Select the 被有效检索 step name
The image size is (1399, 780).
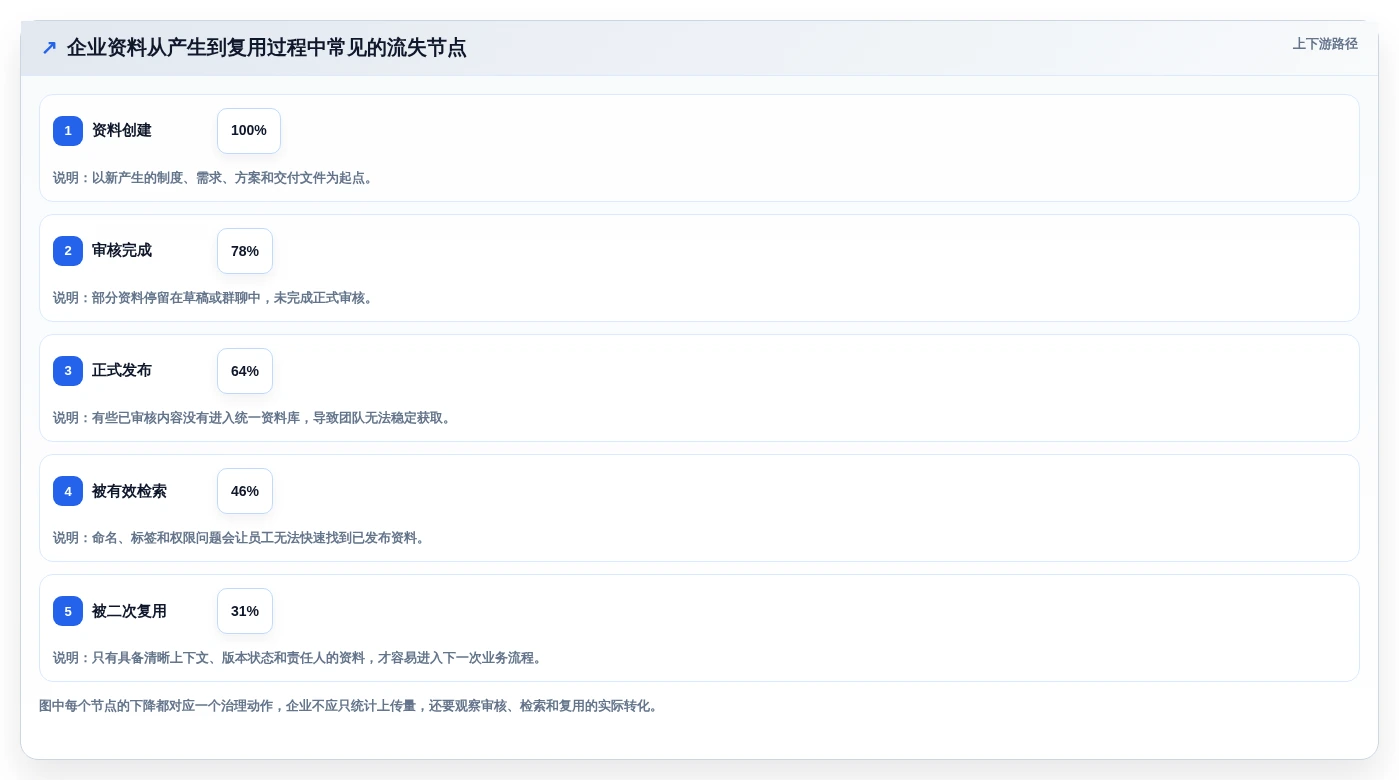tap(129, 491)
